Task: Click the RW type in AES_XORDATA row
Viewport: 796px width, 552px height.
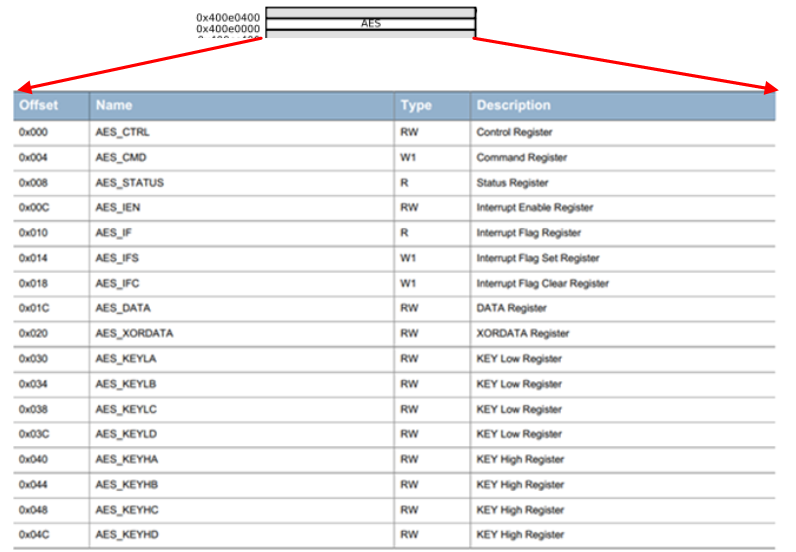Action: (x=409, y=334)
